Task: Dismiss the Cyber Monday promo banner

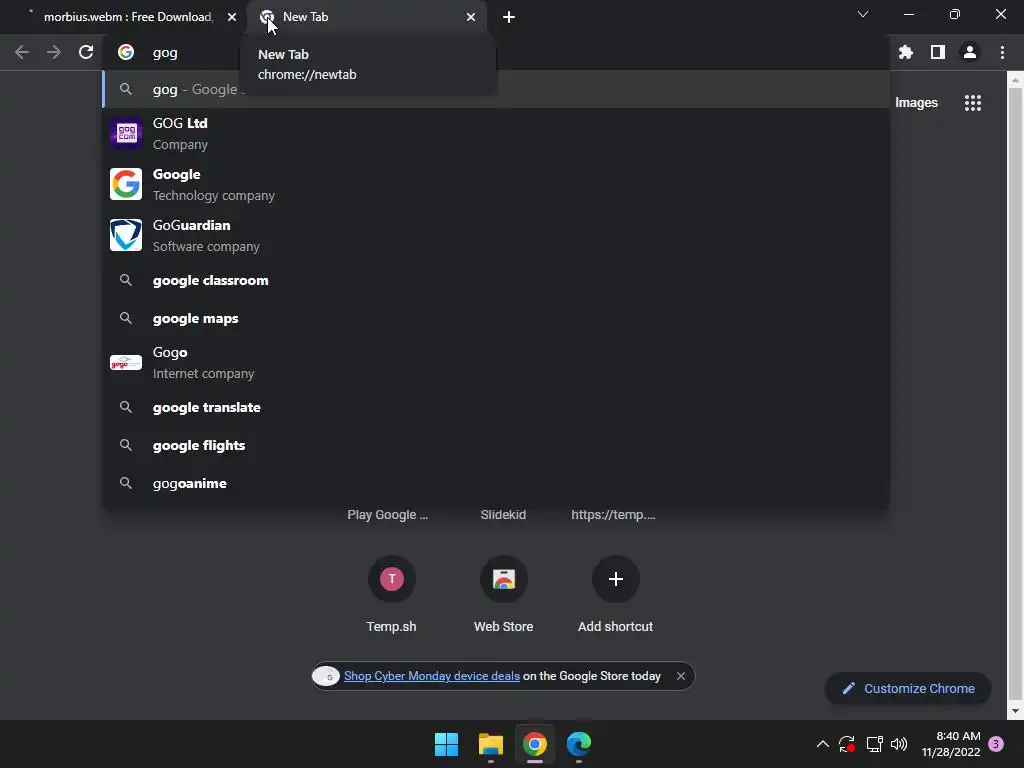Action: pos(680,676)
